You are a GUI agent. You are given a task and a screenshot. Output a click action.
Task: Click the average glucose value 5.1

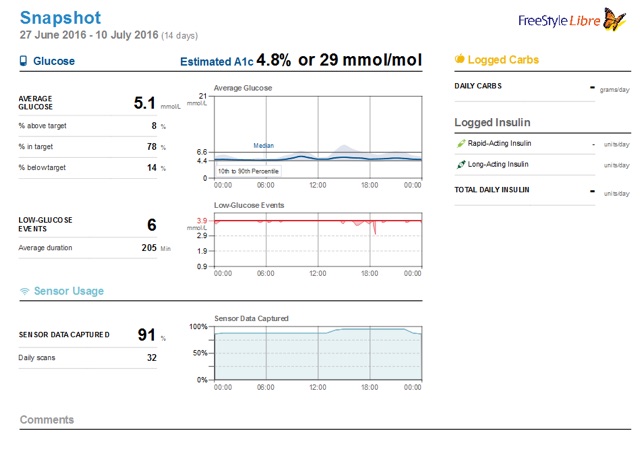tap(144, 103)
